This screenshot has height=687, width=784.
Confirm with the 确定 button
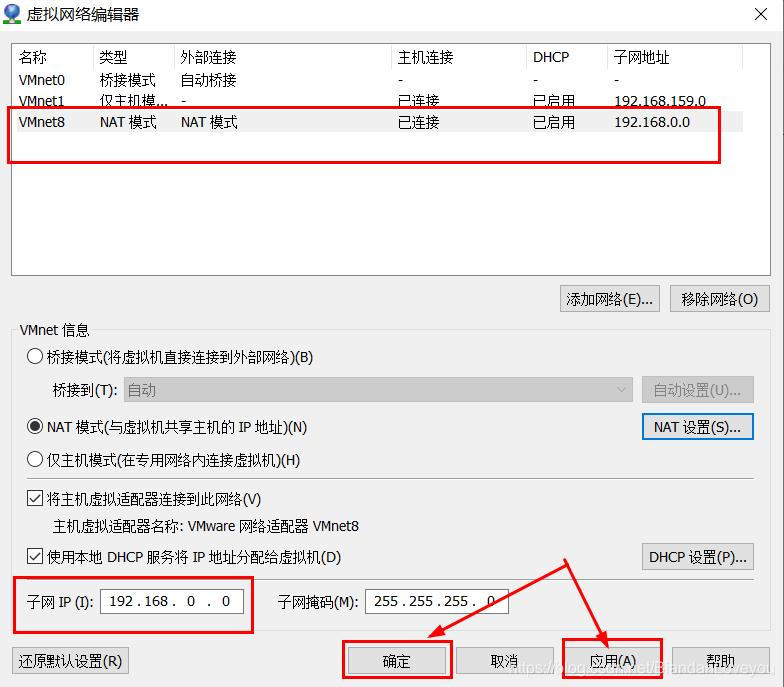396,661
